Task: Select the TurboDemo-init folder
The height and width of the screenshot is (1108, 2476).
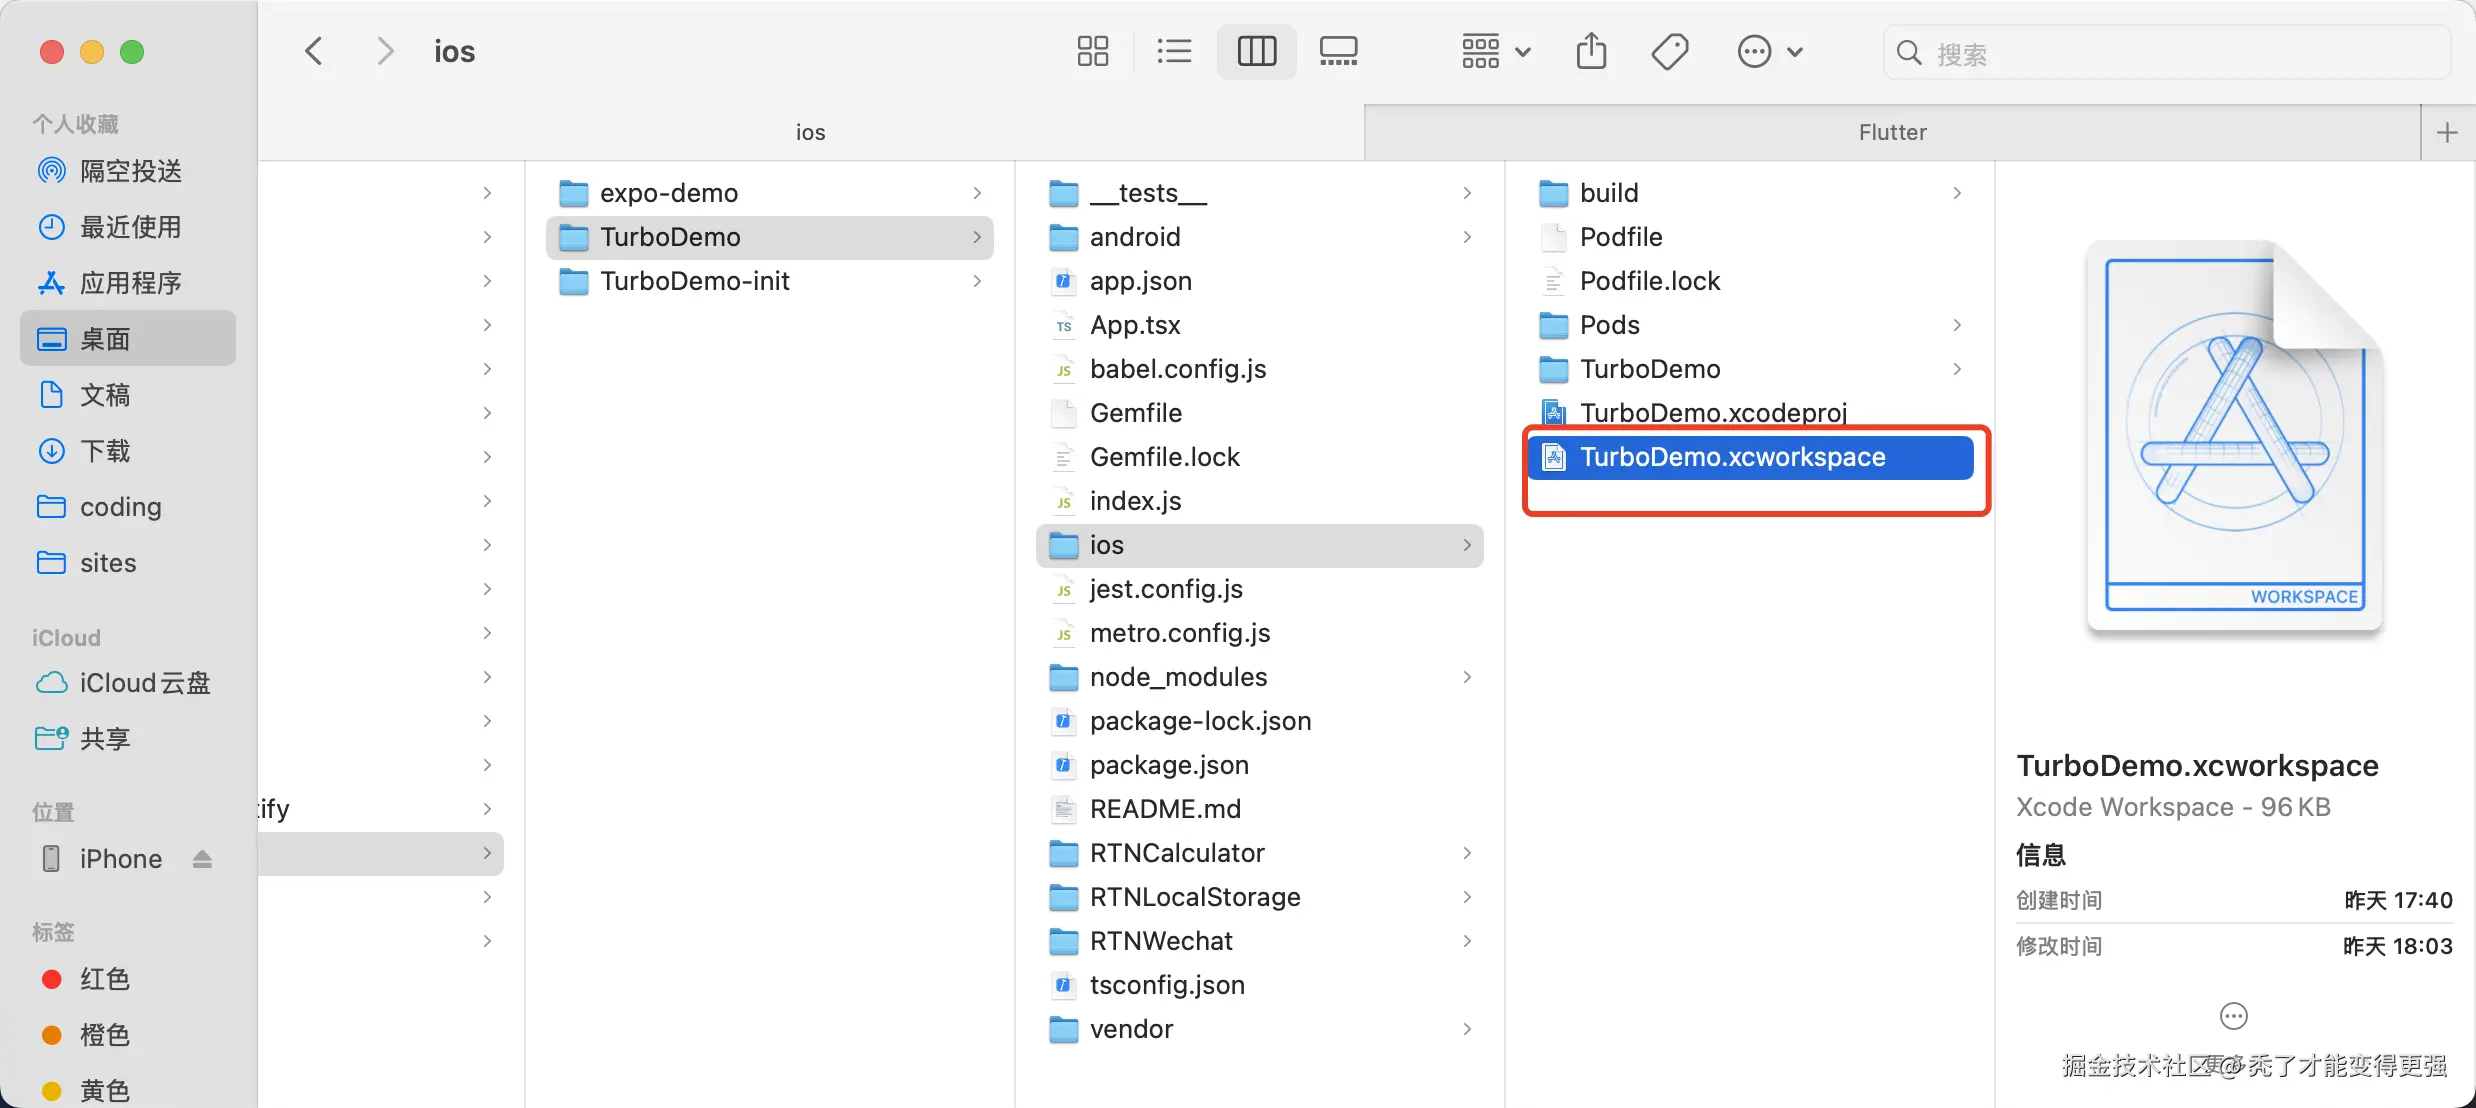Action: [770, 281]
